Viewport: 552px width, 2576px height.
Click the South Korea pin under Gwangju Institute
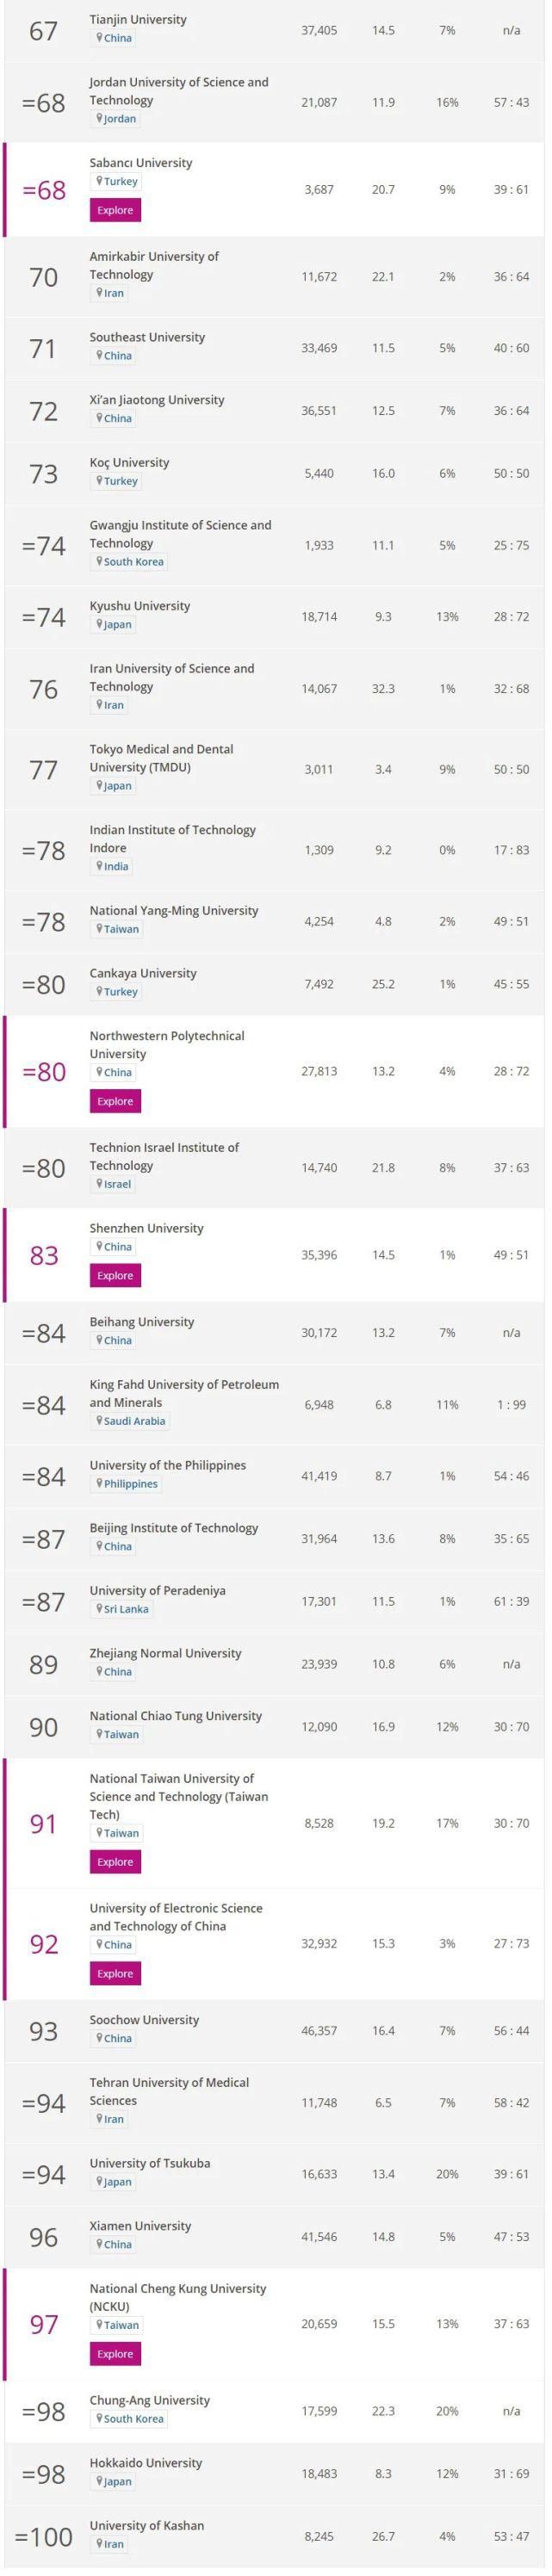101,562
